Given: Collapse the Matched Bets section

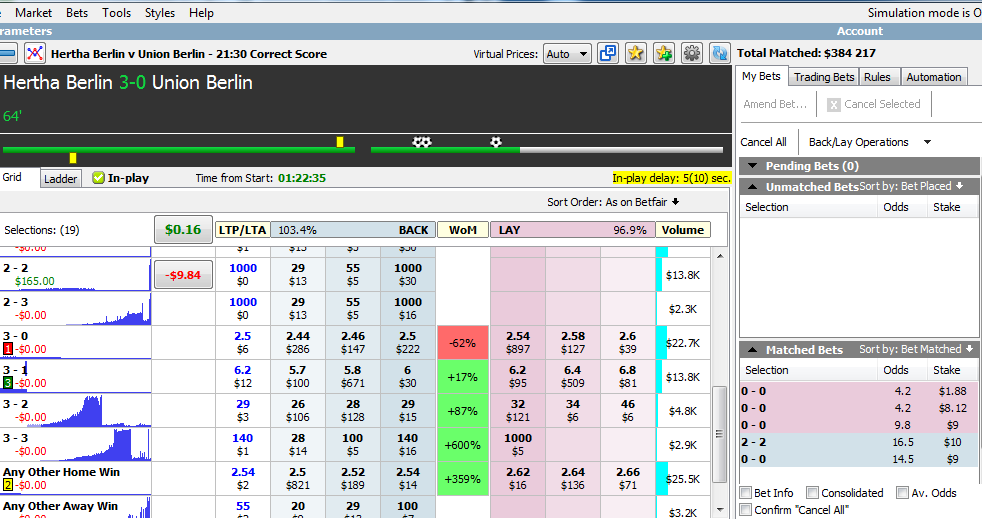Looking at the screenshot, I should coord(752,349).
